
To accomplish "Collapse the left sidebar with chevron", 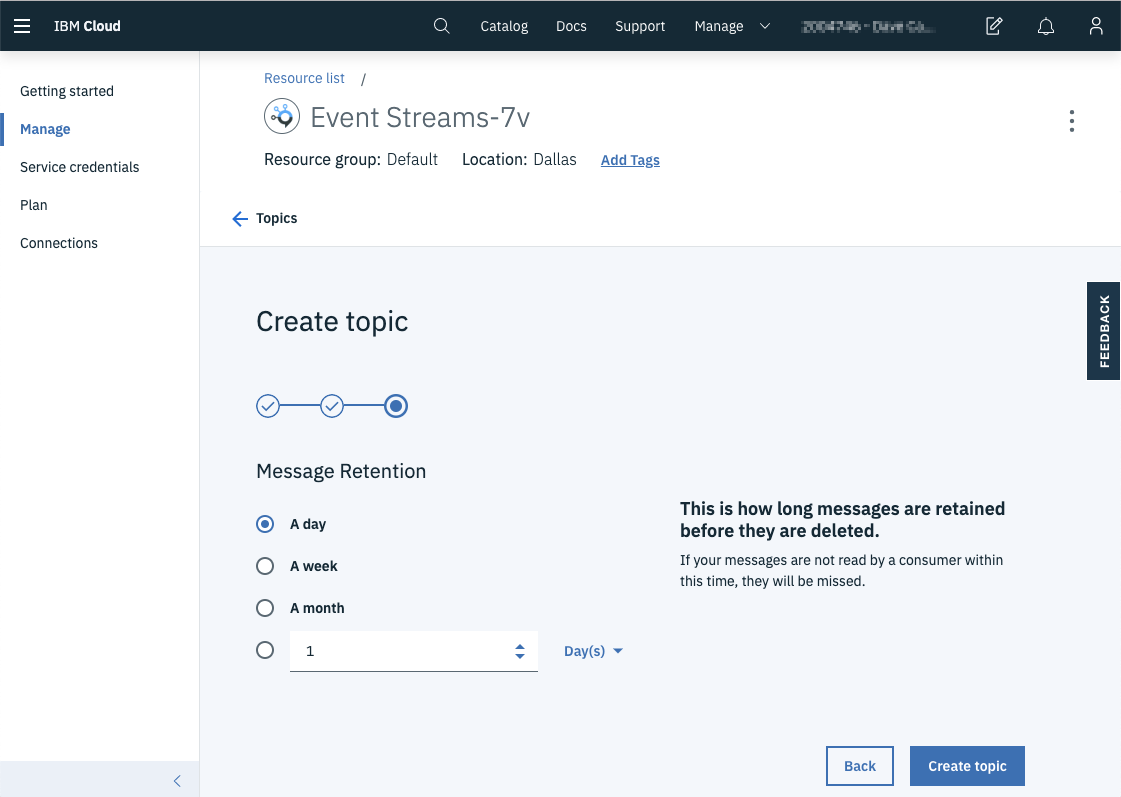I will pos(177,781).
